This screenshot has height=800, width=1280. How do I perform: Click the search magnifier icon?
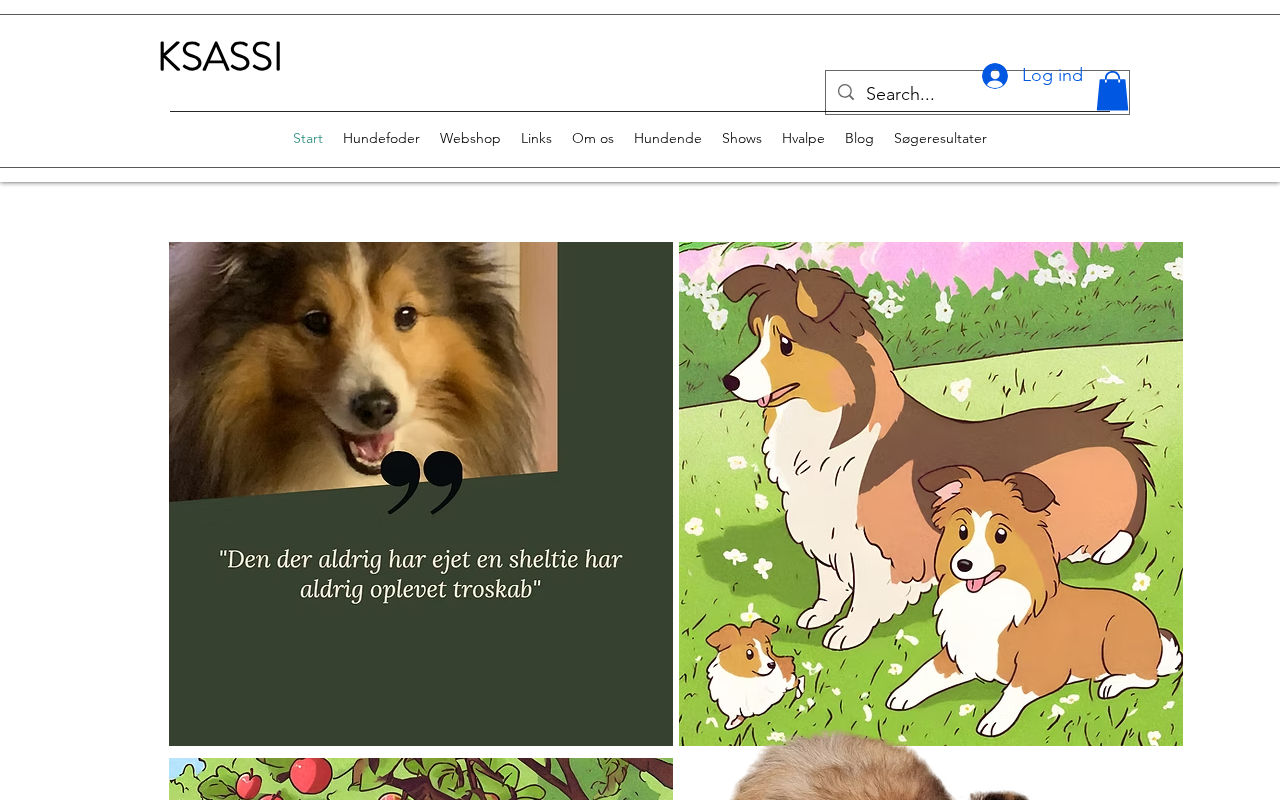(x=846, y=93)
